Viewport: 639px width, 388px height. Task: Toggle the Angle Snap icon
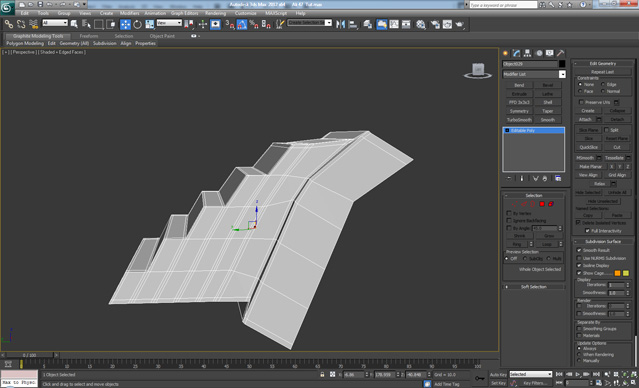tap(242, 24)
